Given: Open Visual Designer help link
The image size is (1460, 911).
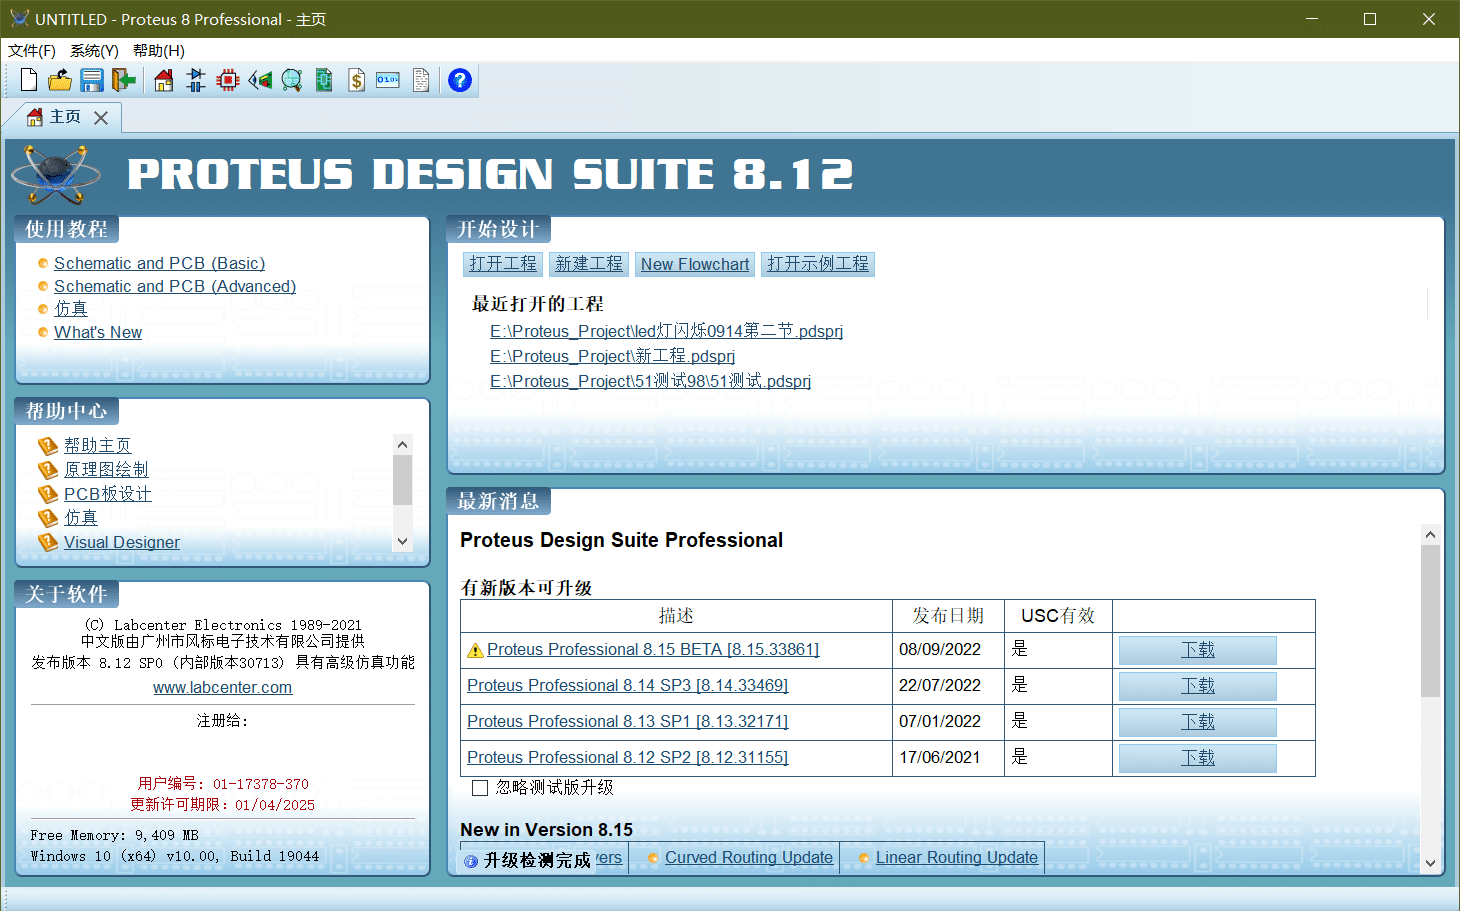Looking at the screenshot, I should pos(122,542).
